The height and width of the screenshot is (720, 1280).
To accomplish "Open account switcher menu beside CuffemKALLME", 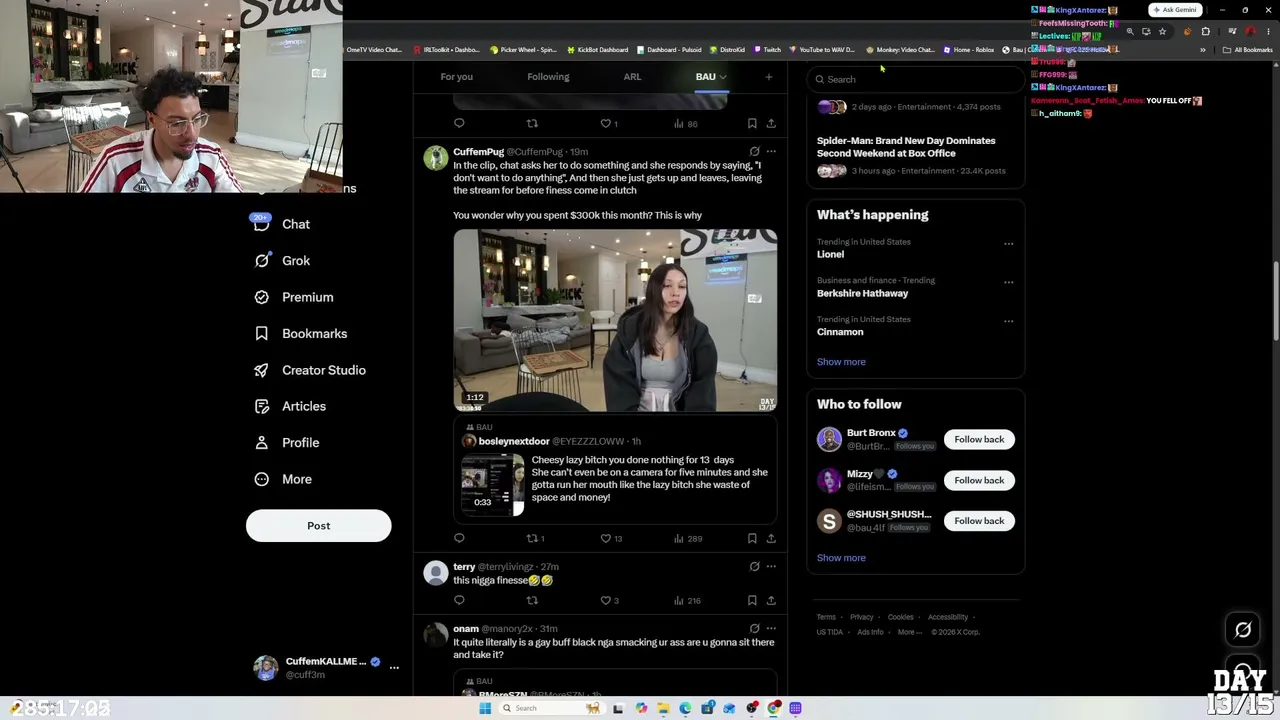I will tap(394, 667).
